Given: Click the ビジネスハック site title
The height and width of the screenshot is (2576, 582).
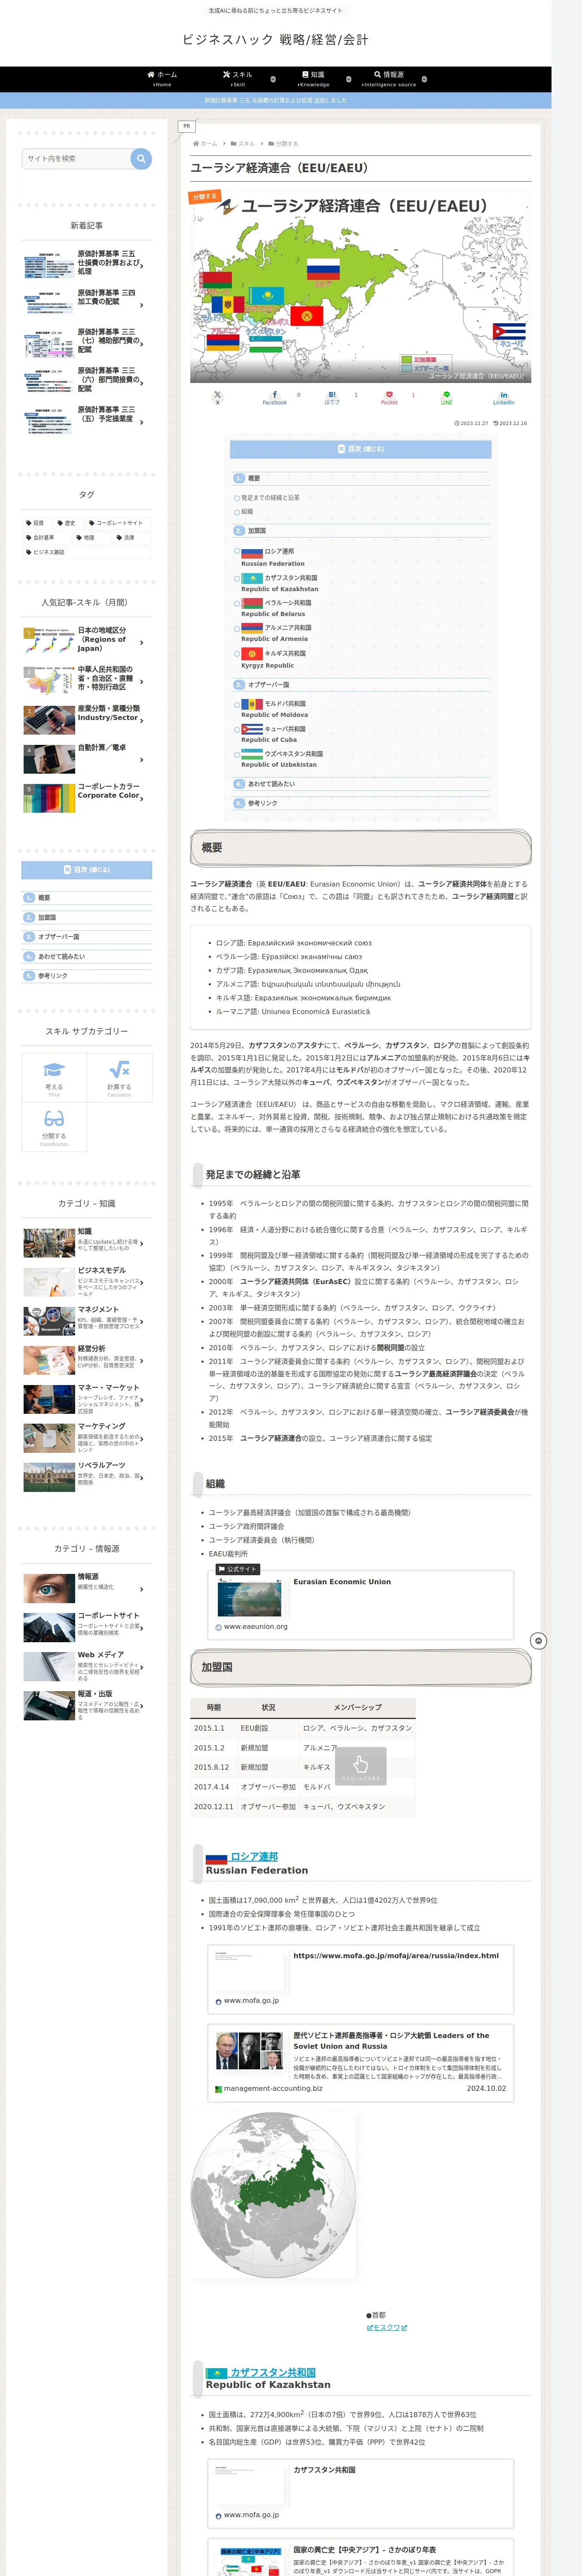Looking at the screenshot, I should click(276, 40).
